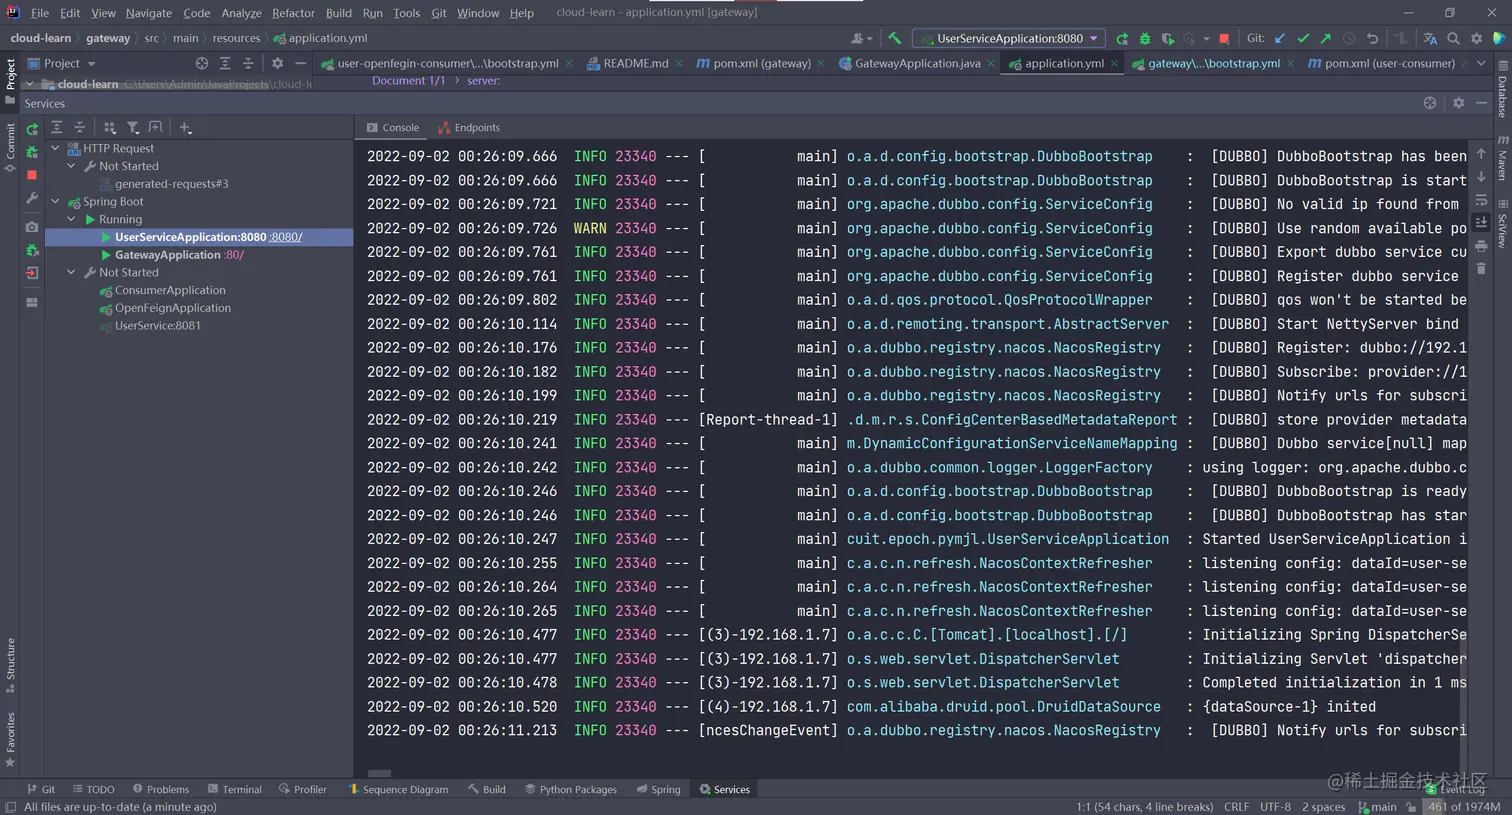Open the Terminal tool window
The width and height of the screenshot is (1512, 815).
pyautogui.click(x=233, y=789)
